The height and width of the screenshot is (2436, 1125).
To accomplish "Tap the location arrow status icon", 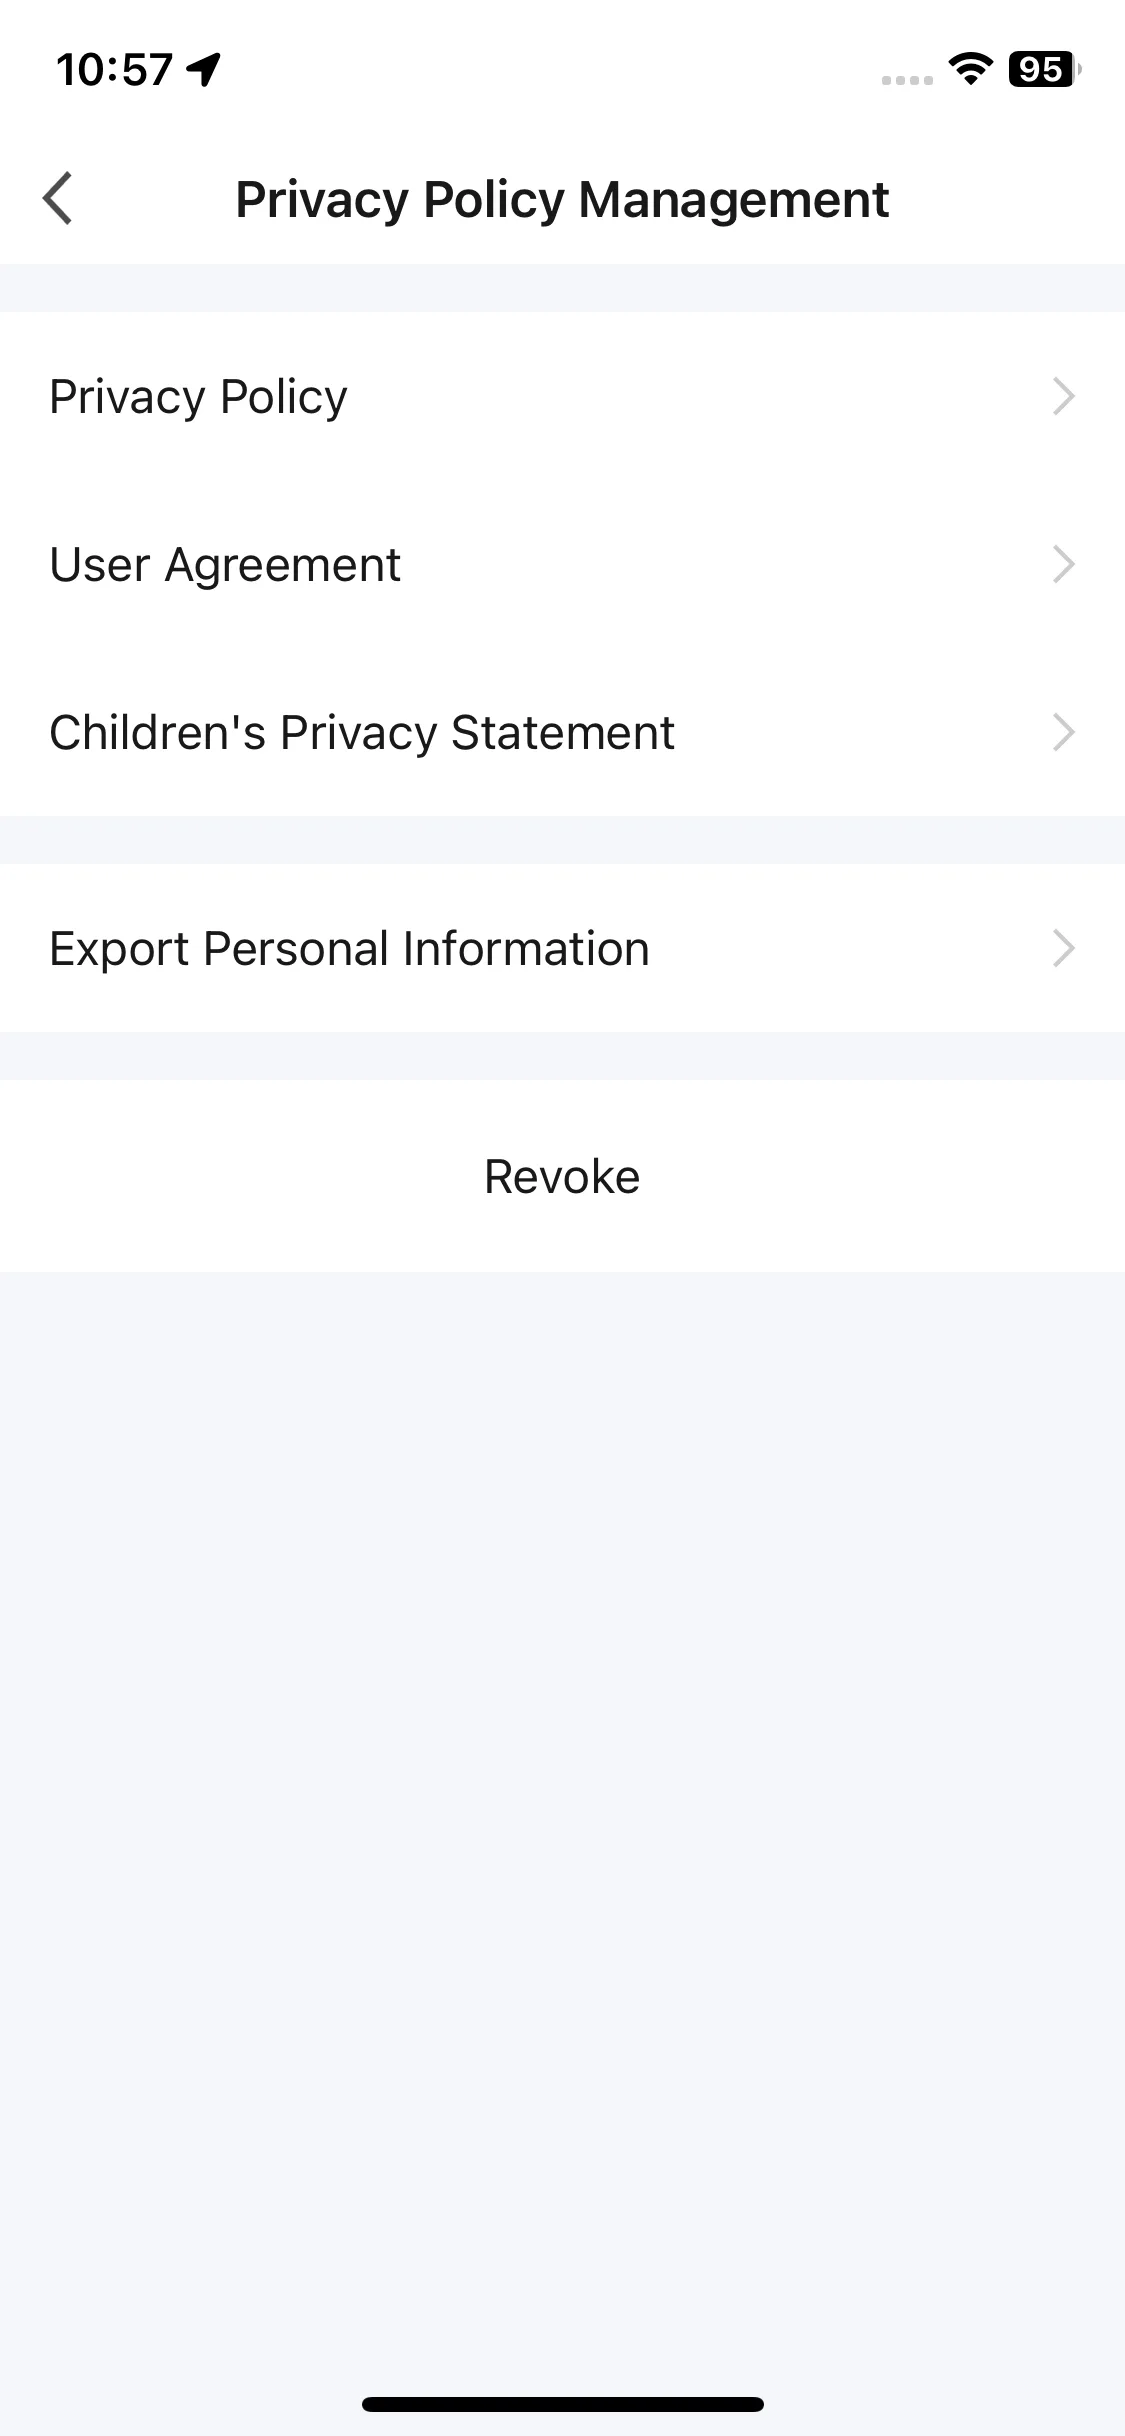I will pos(204,70).
